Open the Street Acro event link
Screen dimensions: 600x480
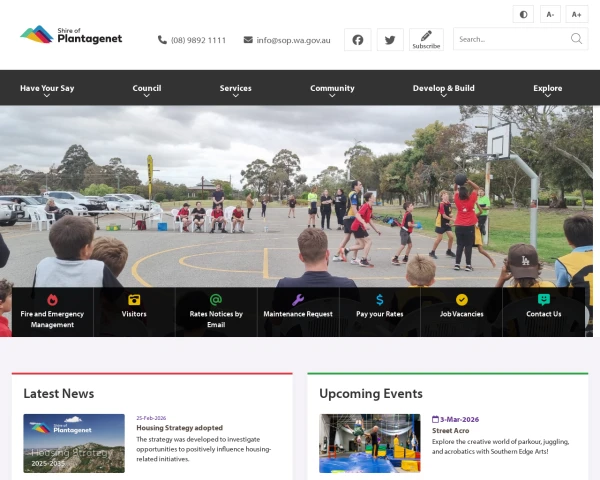(450, 431)
